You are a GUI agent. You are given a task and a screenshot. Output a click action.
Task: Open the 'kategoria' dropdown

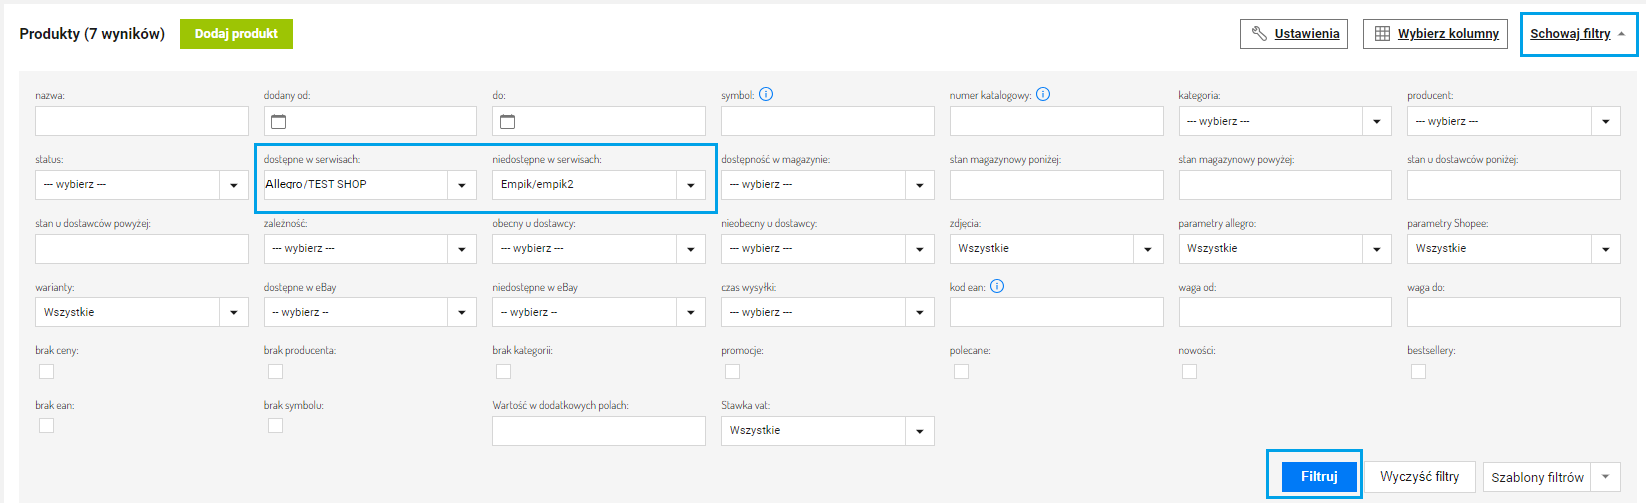click(x=1376, y=122)
